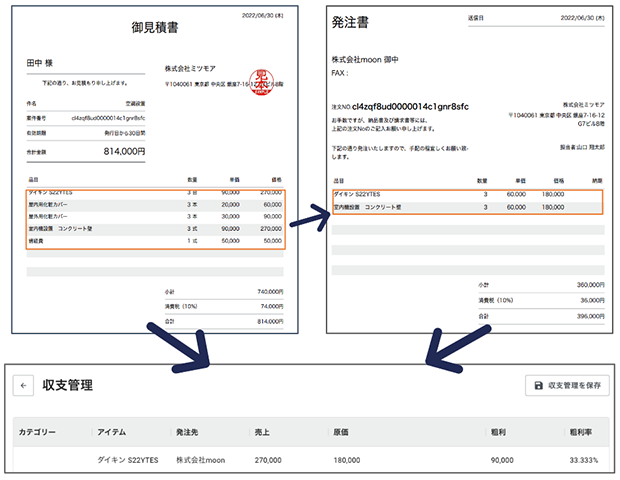Screen dimensions: 620x480
Task: Click the 御見積書 document title
Action: (155, 27)
